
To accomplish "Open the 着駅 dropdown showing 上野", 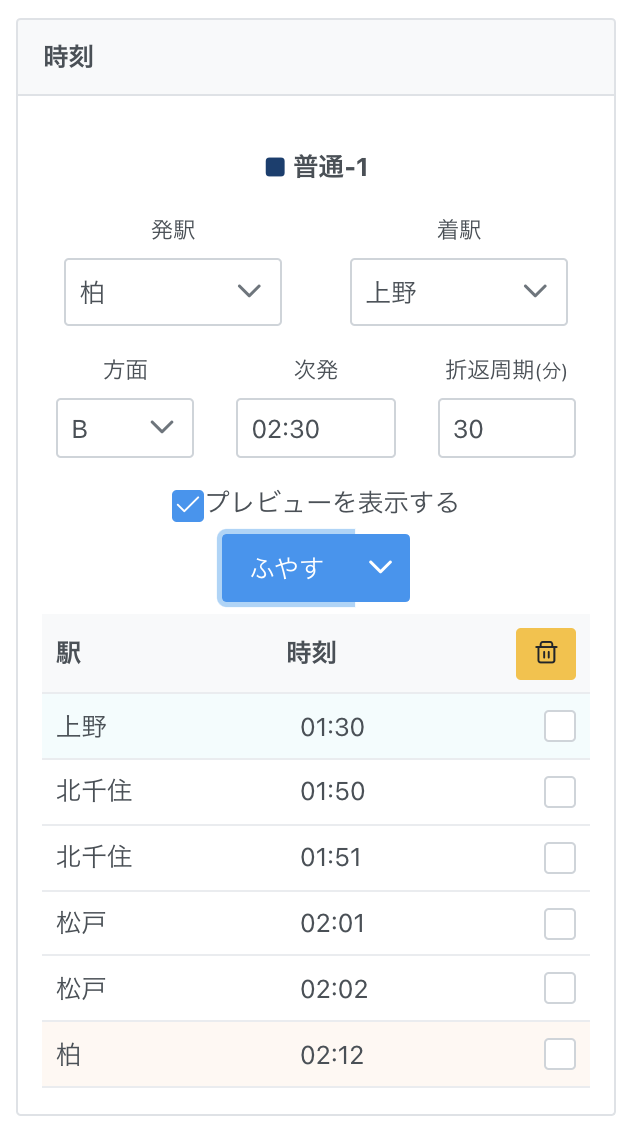I will pyautogui.click(x=458, y=292).
